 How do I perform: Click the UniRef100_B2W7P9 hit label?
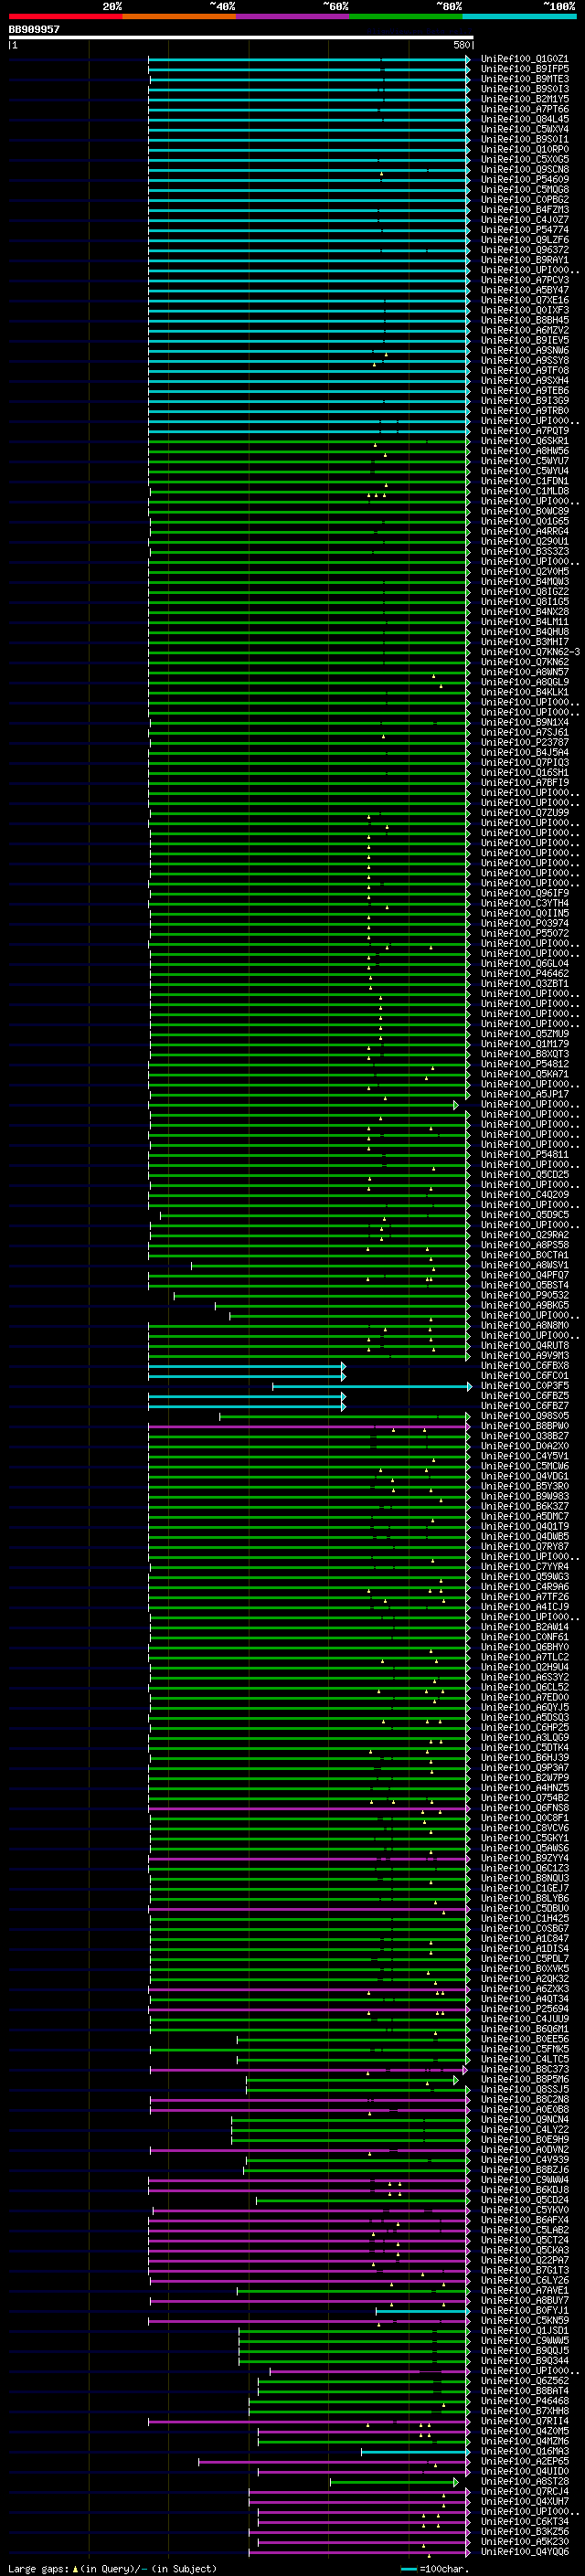point(525,1778)
